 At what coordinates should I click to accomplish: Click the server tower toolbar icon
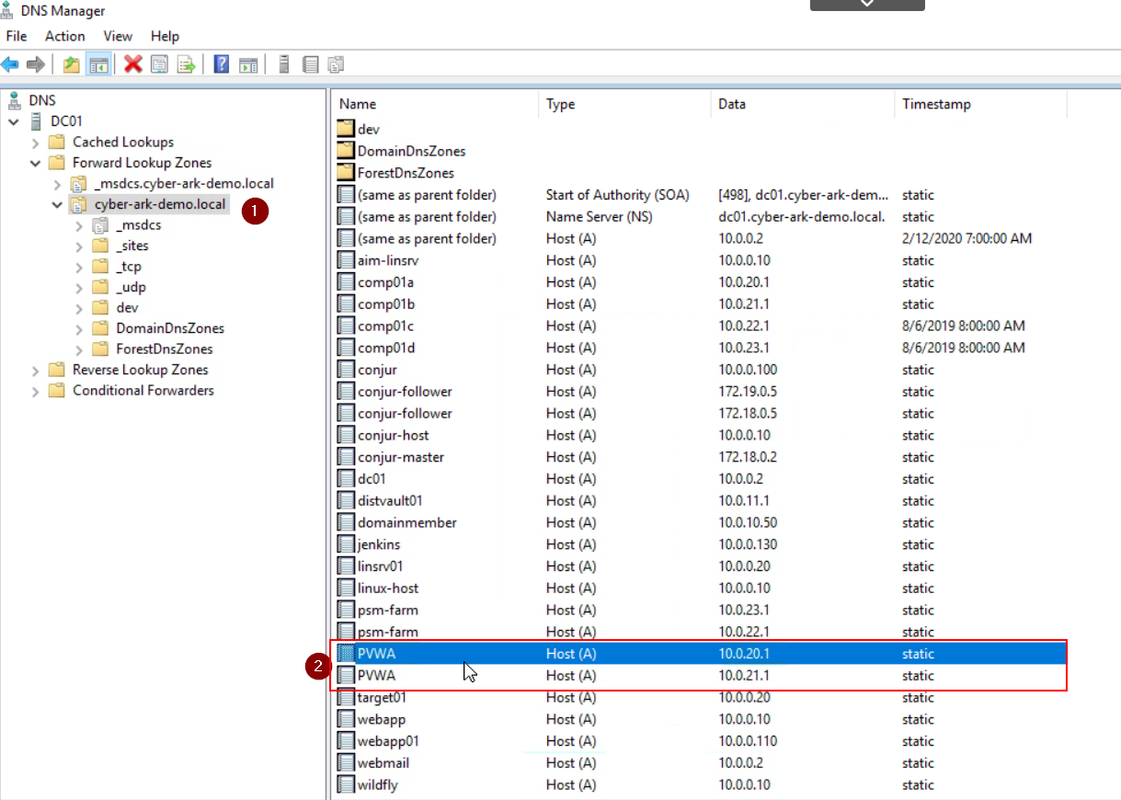coord(284,64)
